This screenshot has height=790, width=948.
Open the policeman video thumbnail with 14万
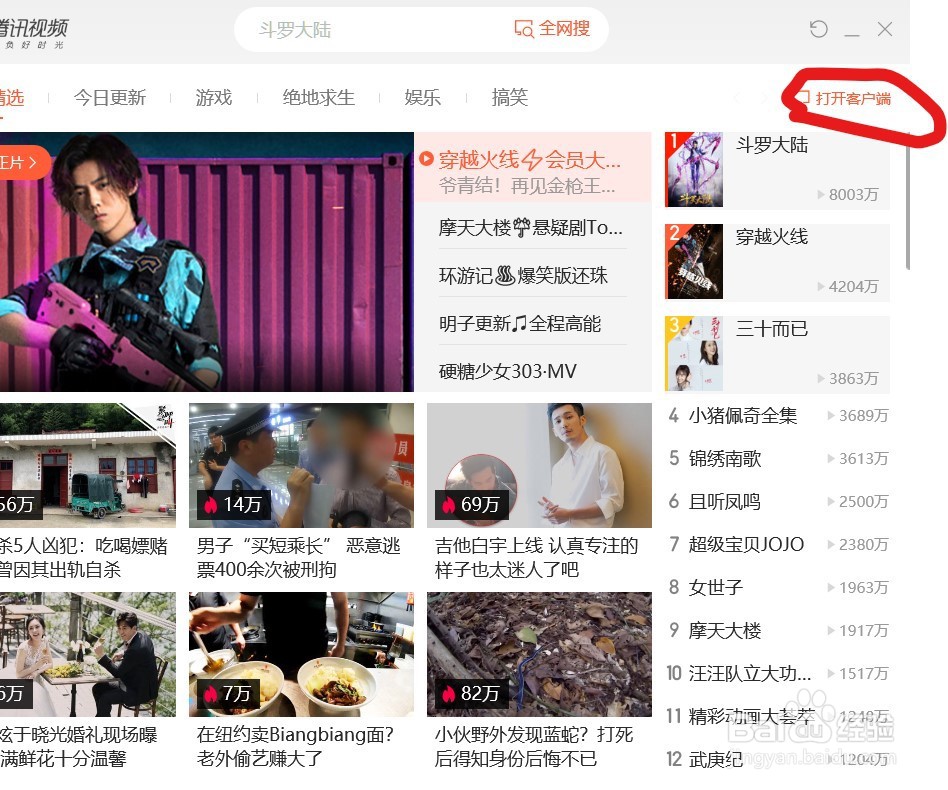[301, 465]
